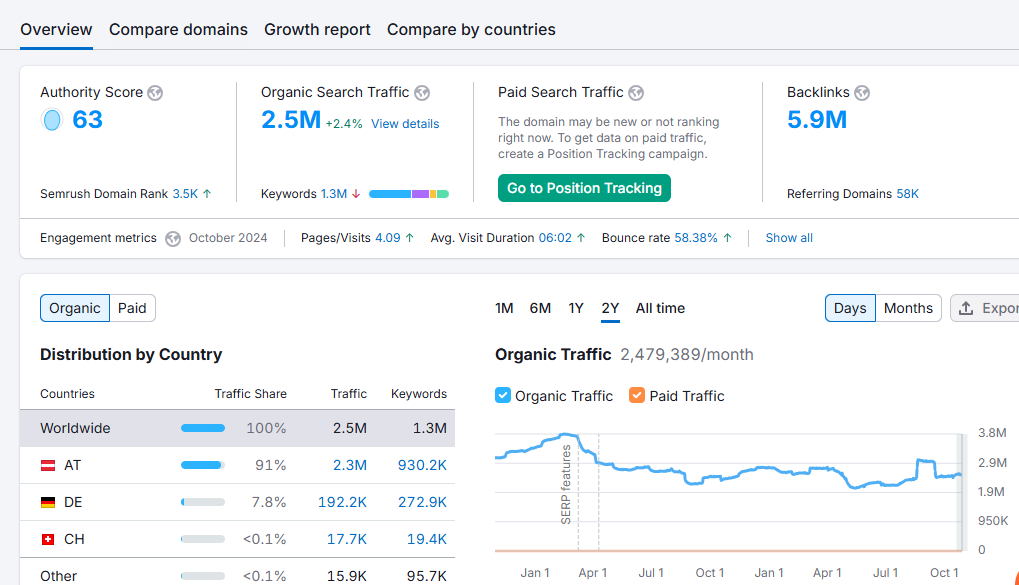
Task: Switch to Paid traffic toggle
Action: [132, 308]
